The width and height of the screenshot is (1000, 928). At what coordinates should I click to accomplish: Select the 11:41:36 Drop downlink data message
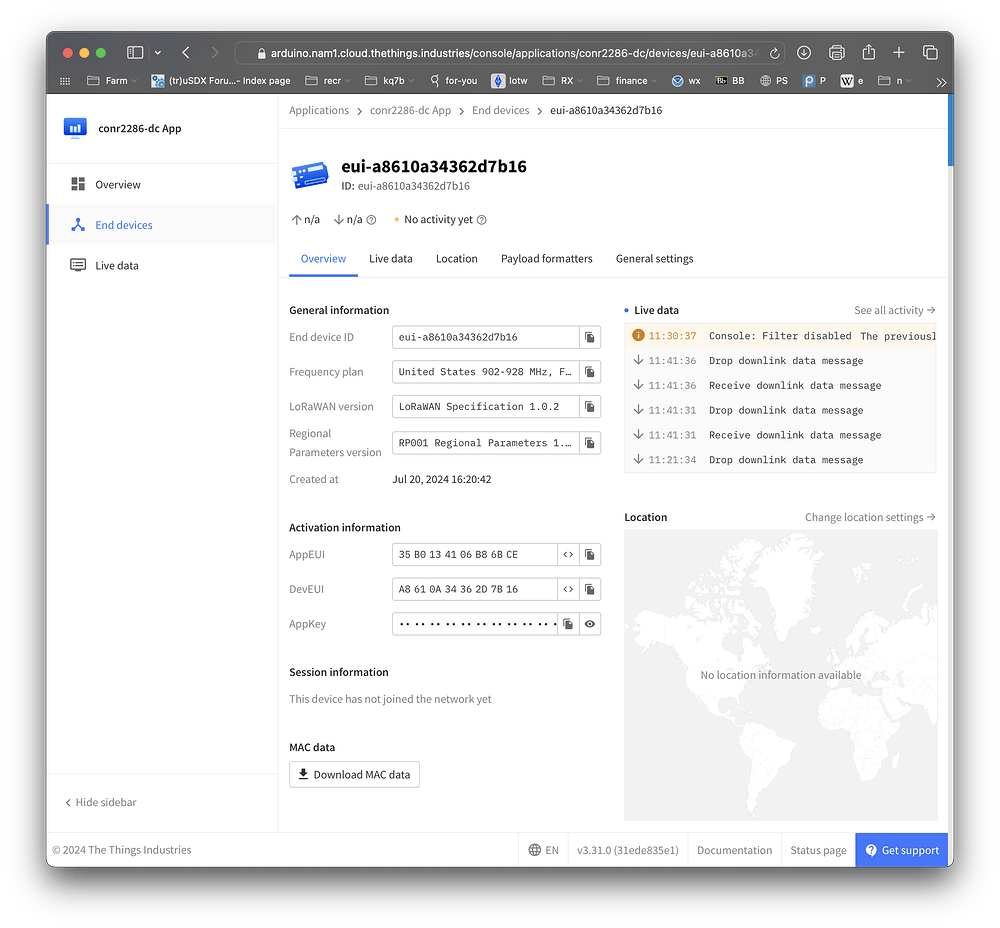pyautogui.click(x=780, y=361)
